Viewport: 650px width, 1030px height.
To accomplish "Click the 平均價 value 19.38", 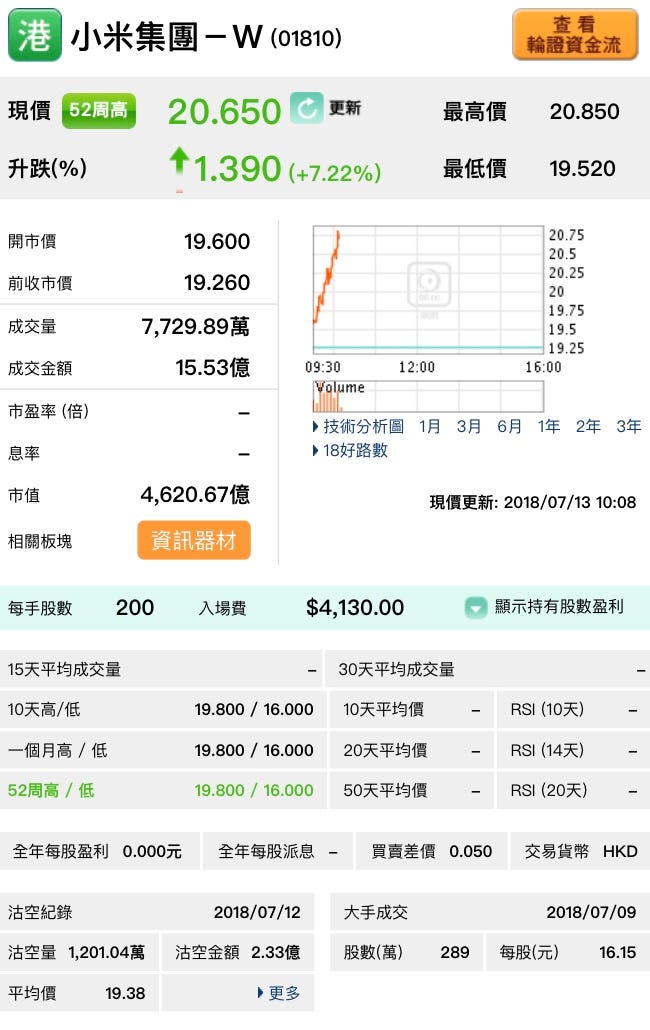I will (125, 993).
